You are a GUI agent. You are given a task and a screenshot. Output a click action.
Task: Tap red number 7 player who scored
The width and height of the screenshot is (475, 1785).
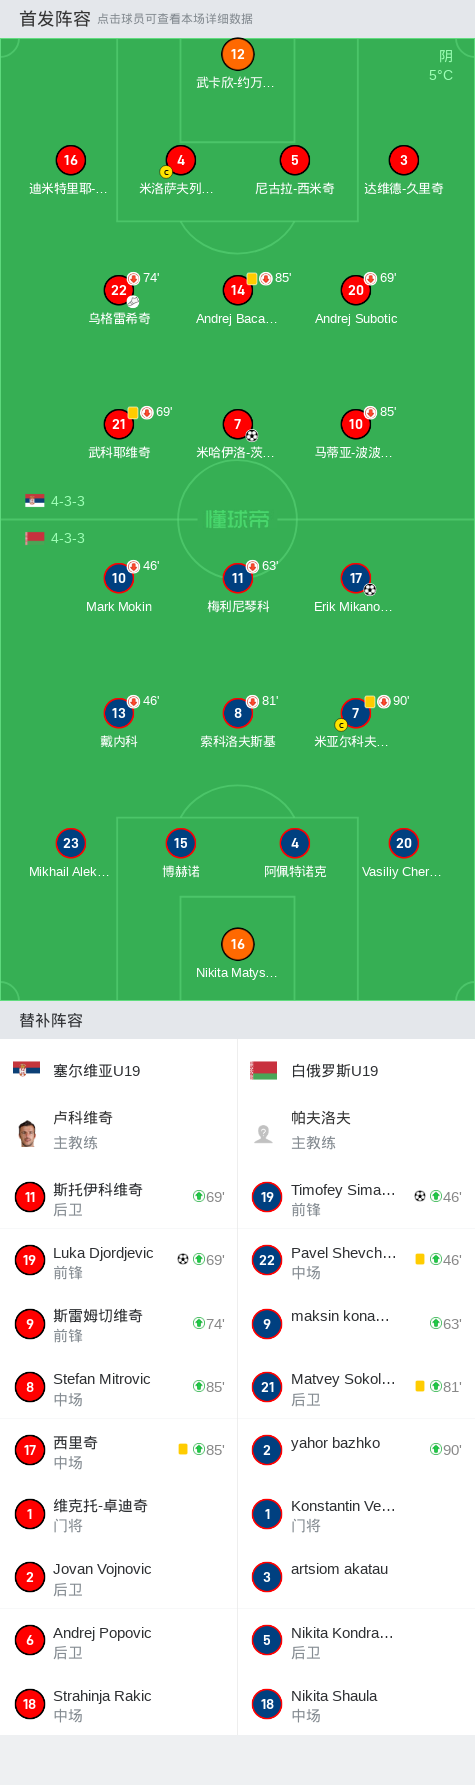pyautogui.click(x=237, y=424)
